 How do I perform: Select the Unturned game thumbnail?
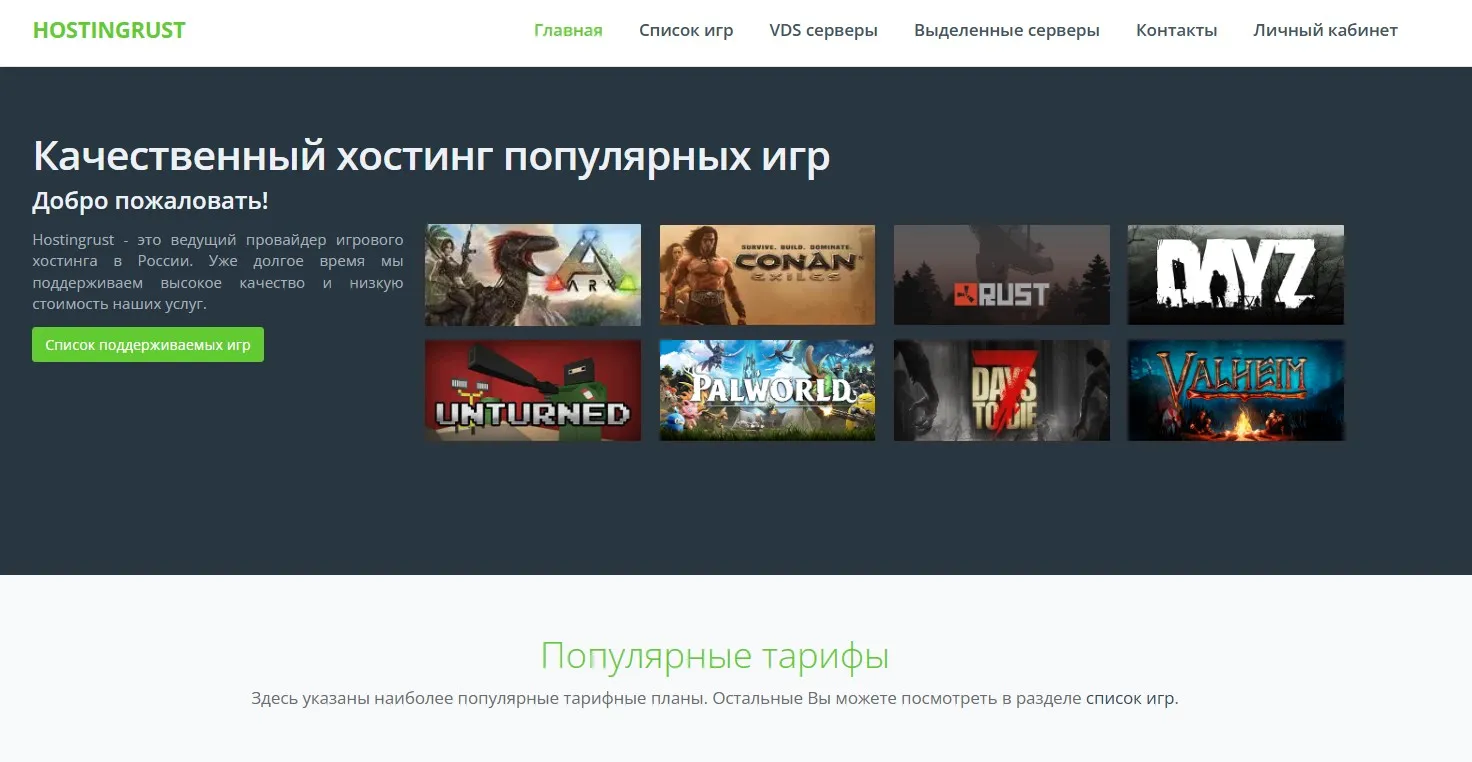coord(533,390)
